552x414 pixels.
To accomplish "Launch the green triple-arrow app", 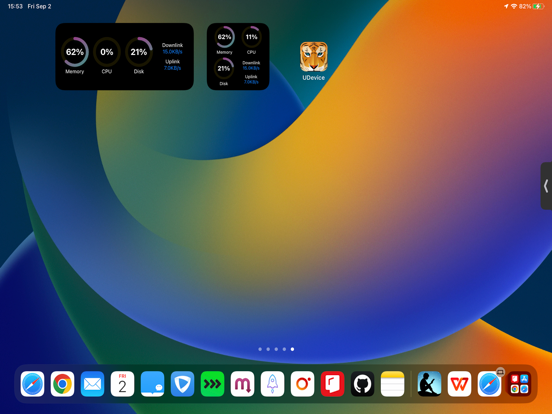I will [212, 384].
